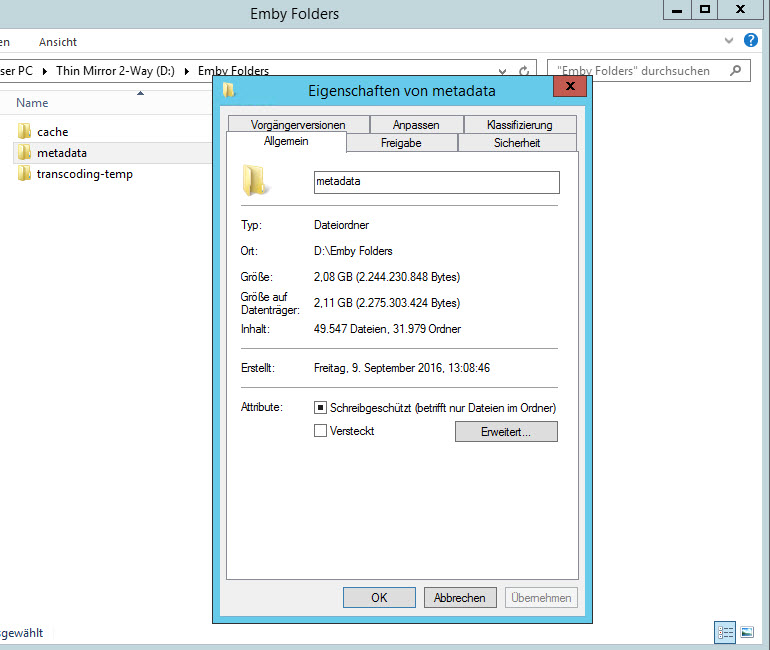Sort by the Name column header
The height and width of the screenshot is (650, 770).
32,103
